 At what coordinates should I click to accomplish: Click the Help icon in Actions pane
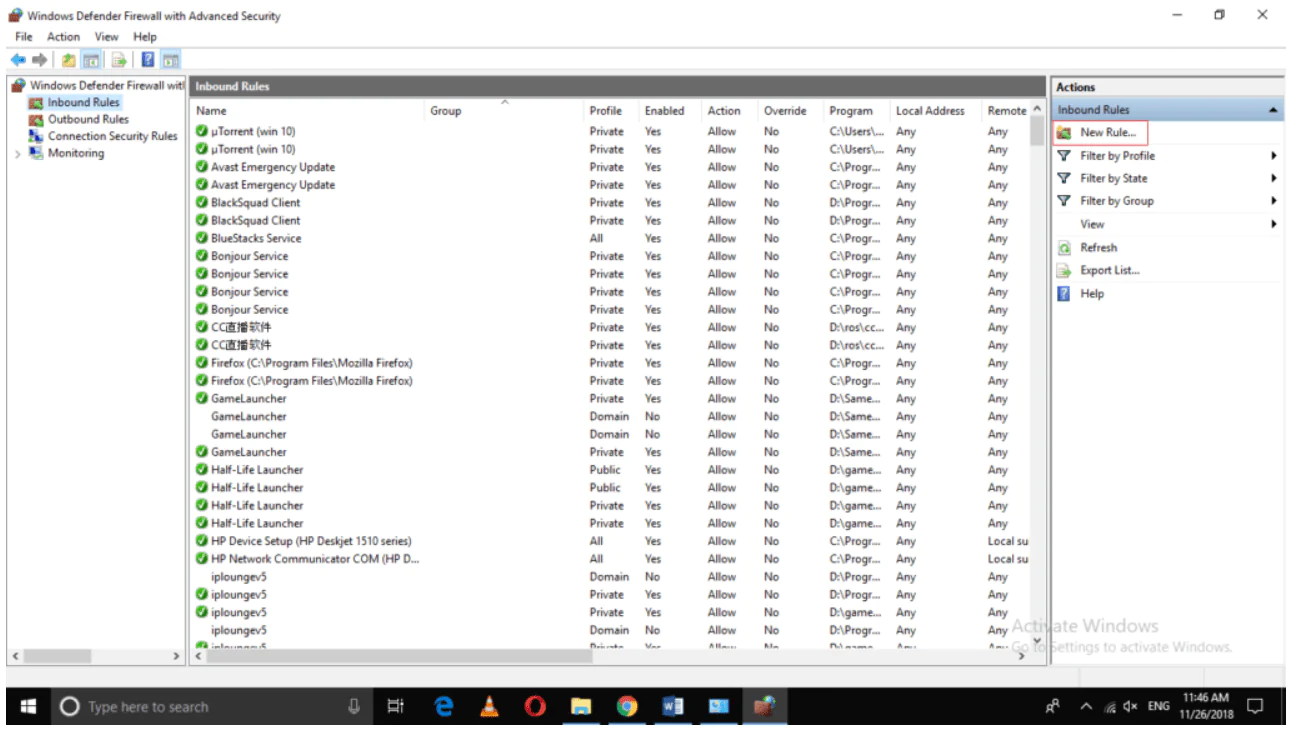click(1064, 294)
